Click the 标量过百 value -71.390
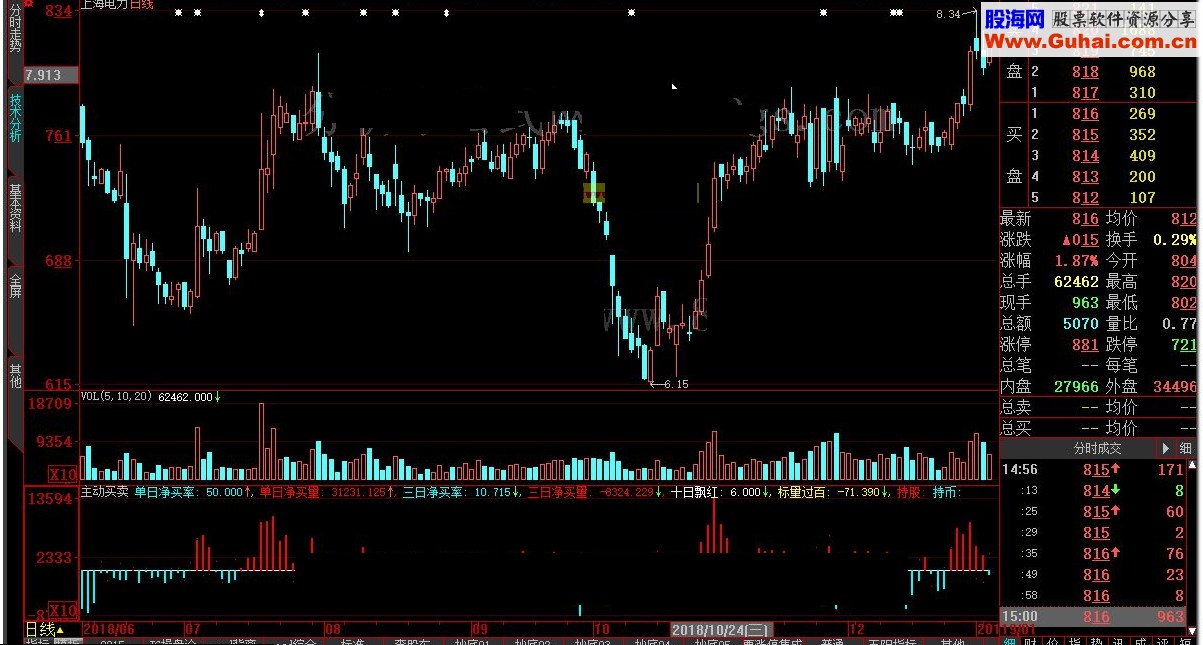 coord(859,492)
